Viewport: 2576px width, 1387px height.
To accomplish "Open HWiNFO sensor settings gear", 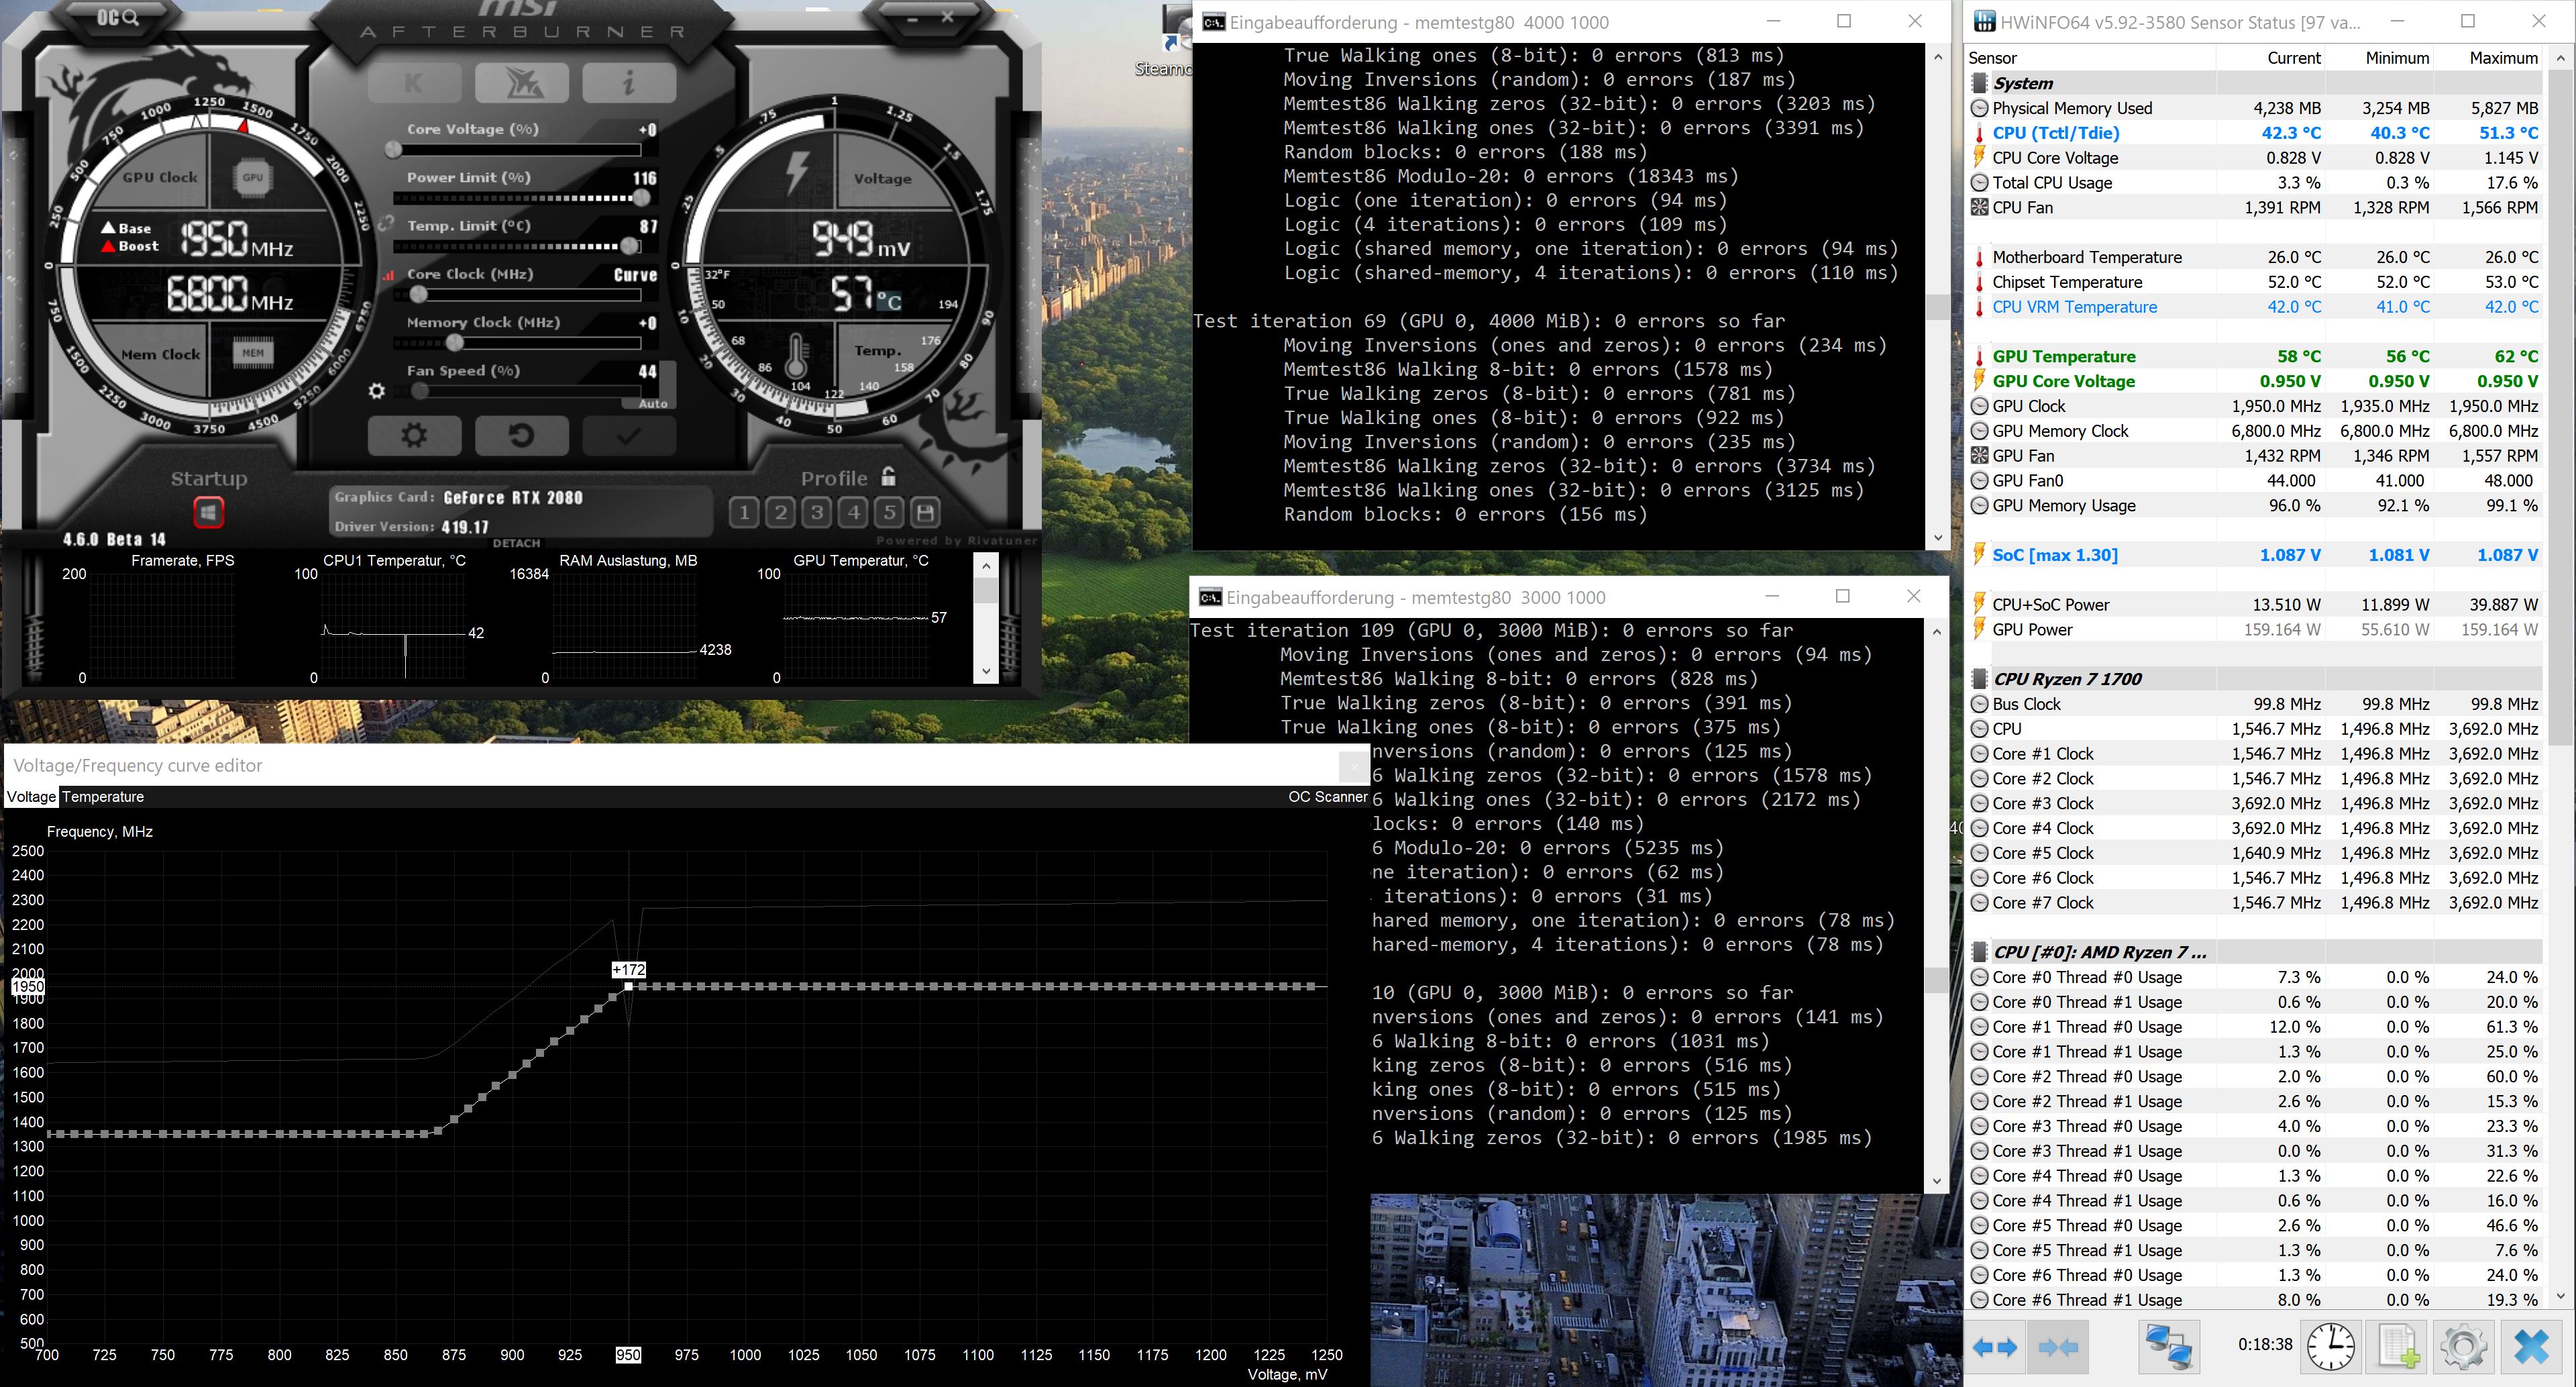I will (x=2463, y=1346).
